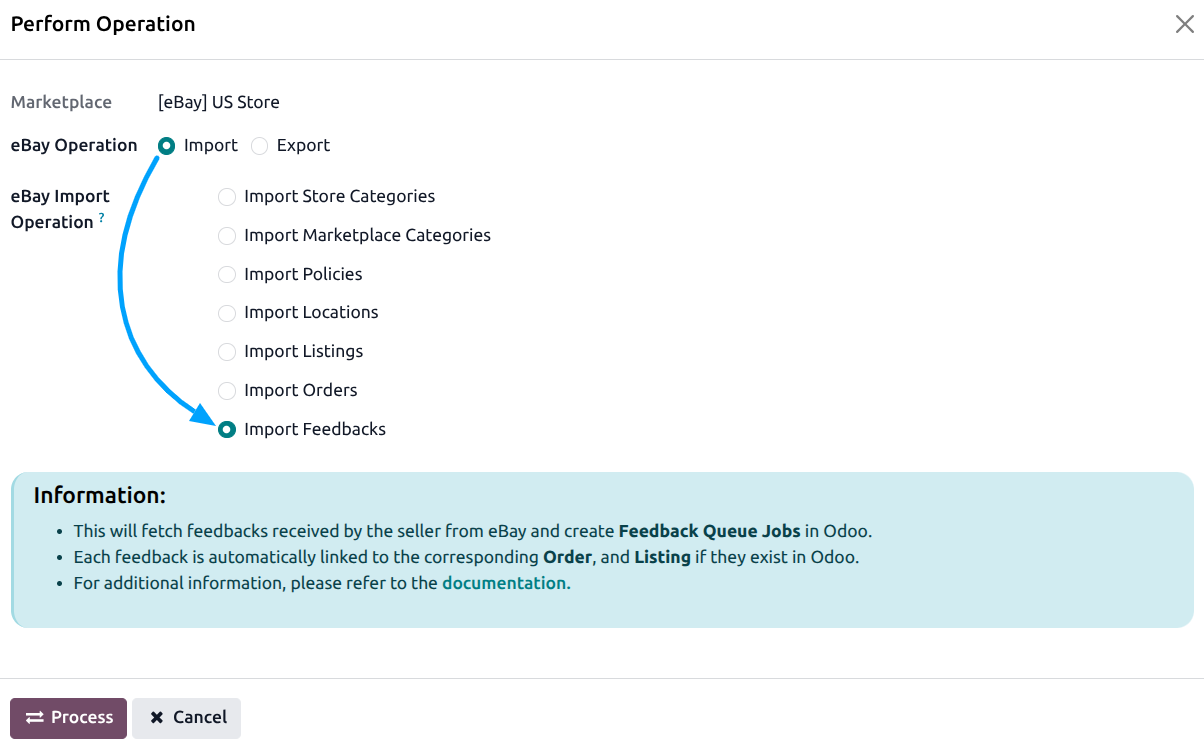Choose Import Marketplace Categories option

pos(227,236)
